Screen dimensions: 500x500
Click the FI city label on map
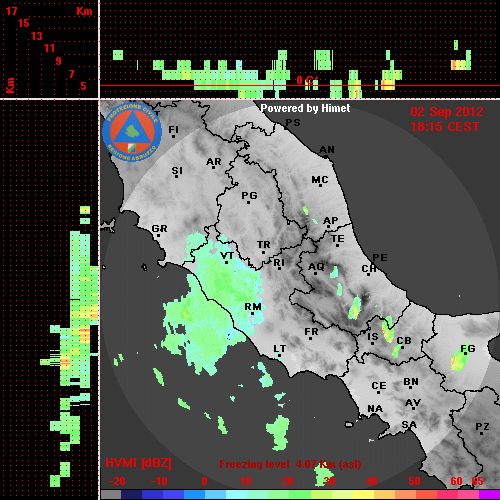[174, 129]
